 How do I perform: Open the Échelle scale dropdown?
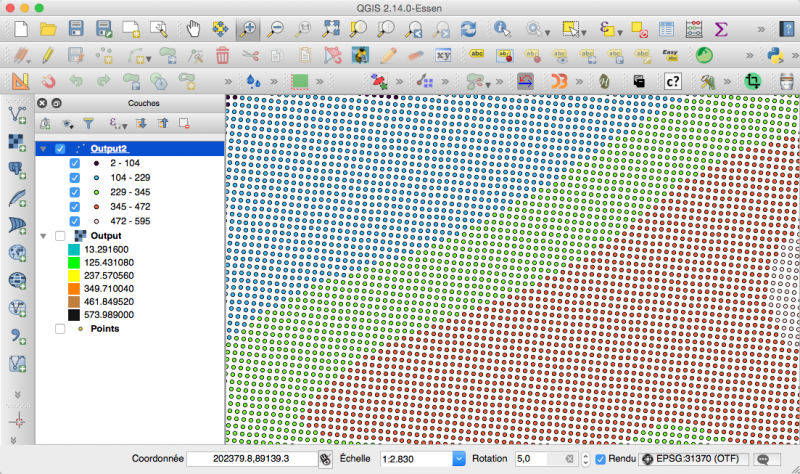click(459, 458)
